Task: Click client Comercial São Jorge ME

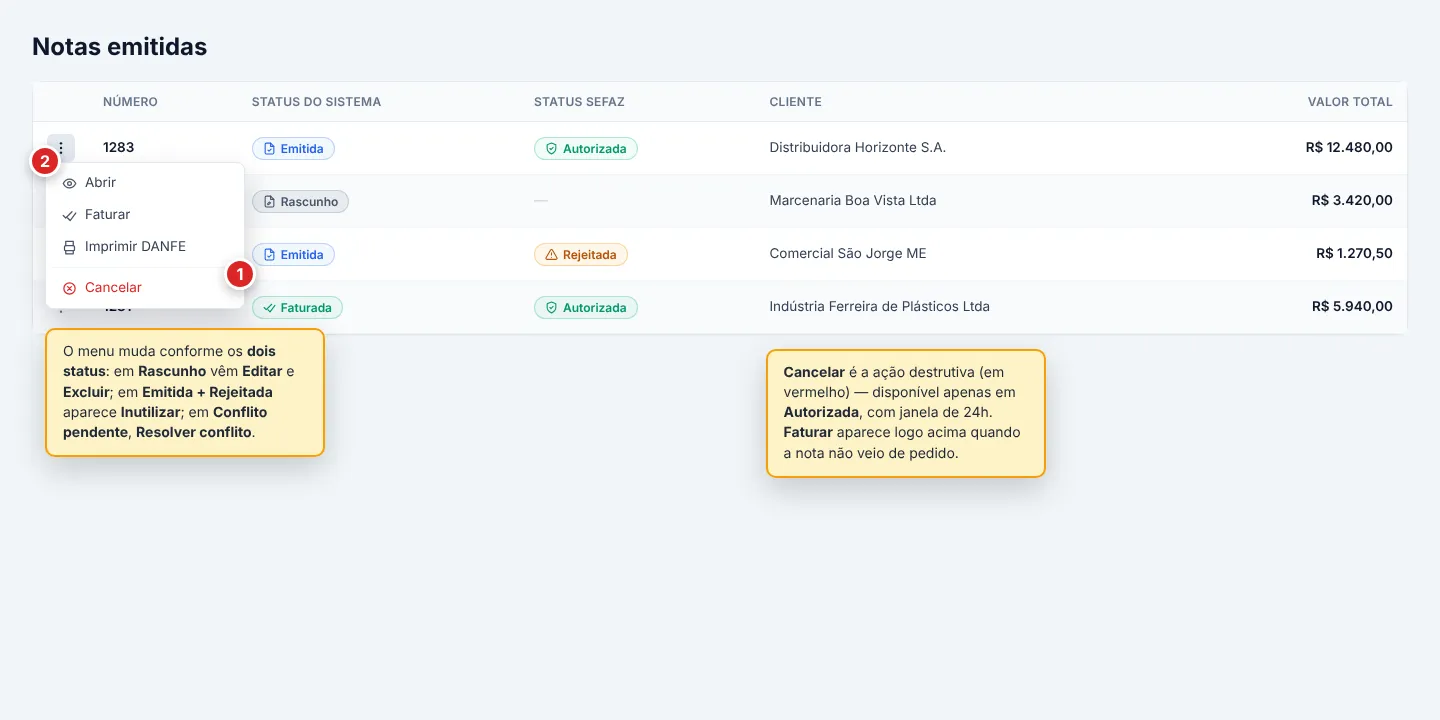Action: tap(848, 253)
